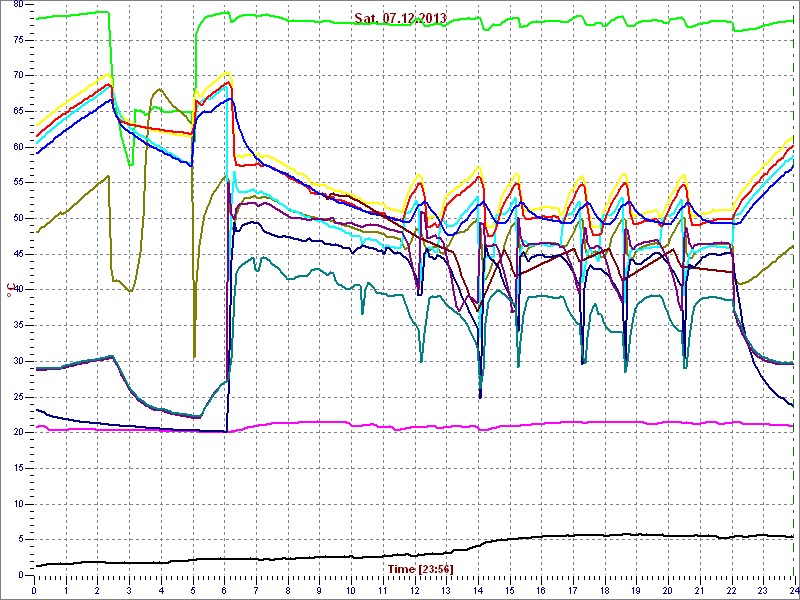Click hour 23 on the time axis

(x=763, y=590)
